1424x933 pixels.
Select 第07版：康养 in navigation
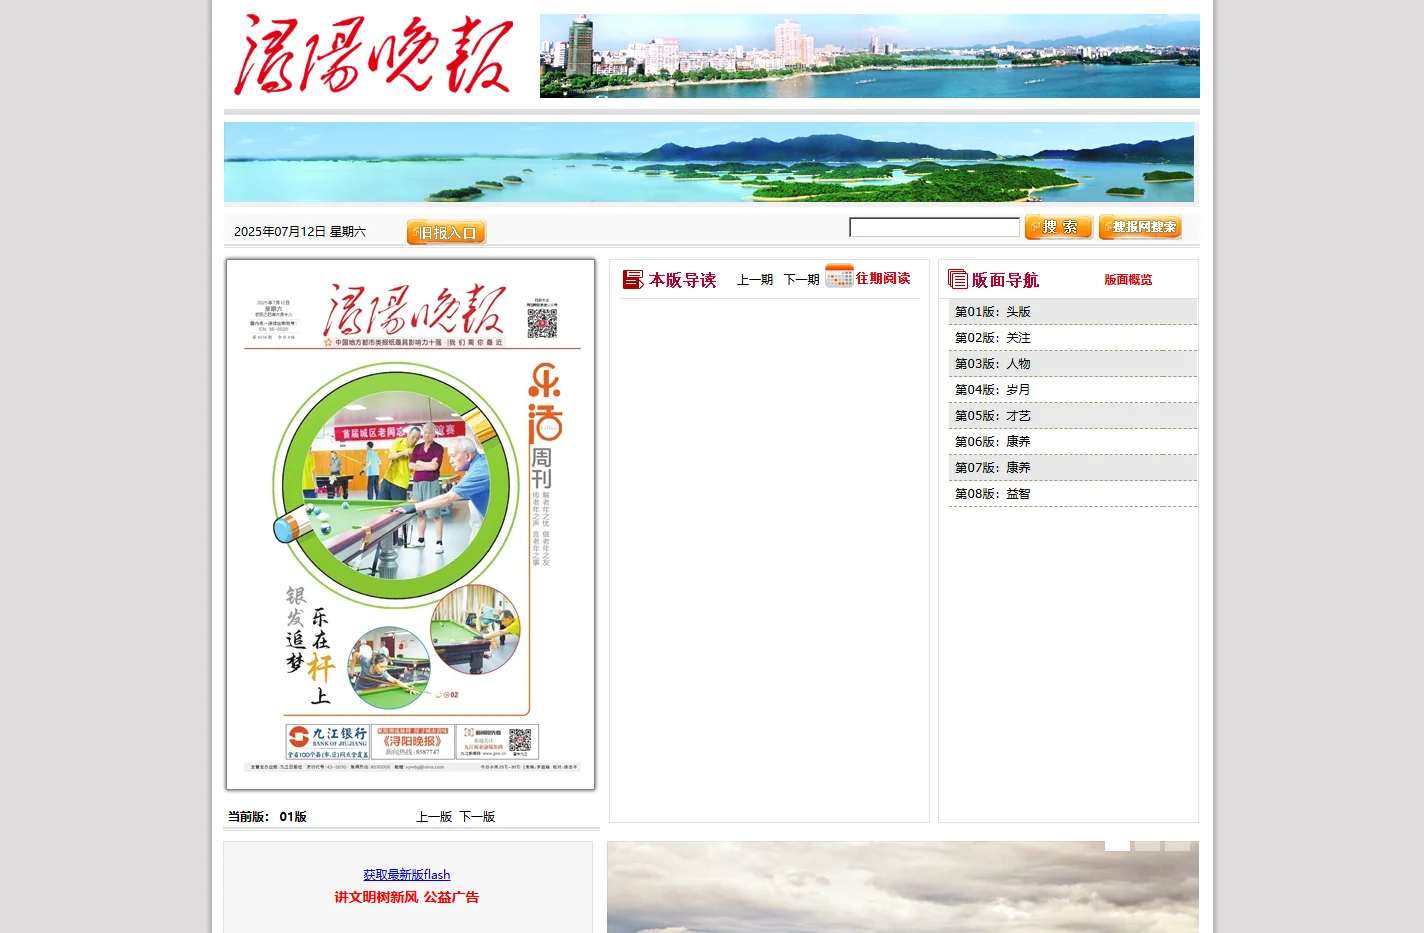pos(1073,468)
